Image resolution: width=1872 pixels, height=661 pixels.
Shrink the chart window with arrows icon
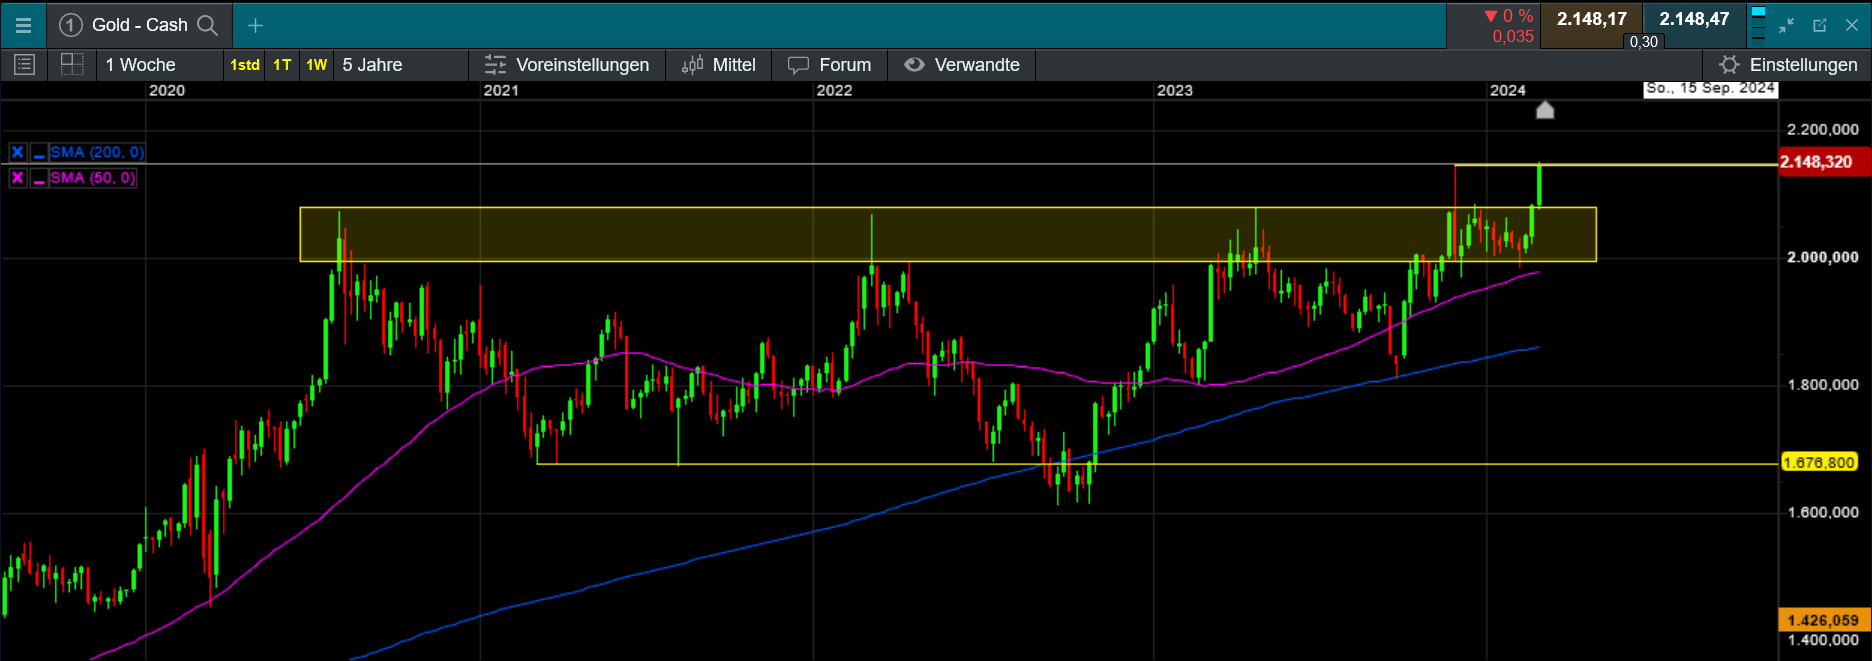pos(1787,25)
